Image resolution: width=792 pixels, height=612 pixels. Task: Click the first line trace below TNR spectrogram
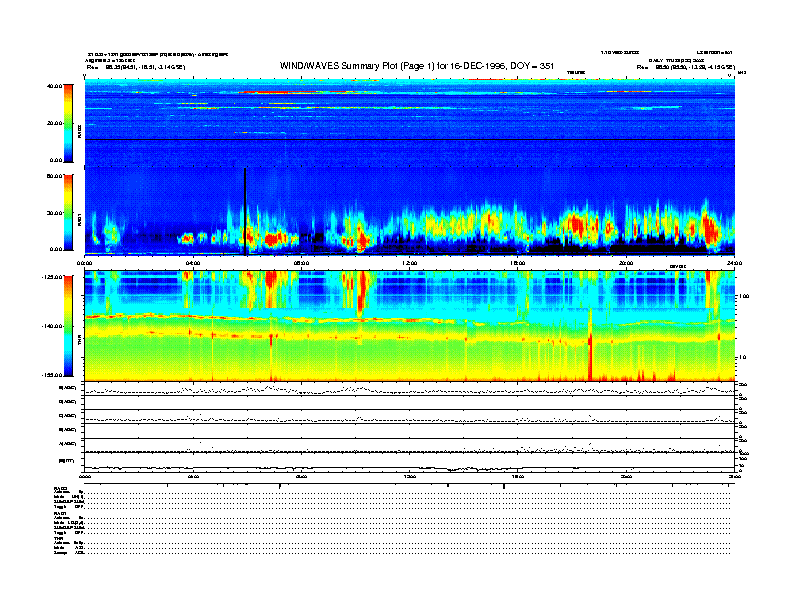coord(410,389)
